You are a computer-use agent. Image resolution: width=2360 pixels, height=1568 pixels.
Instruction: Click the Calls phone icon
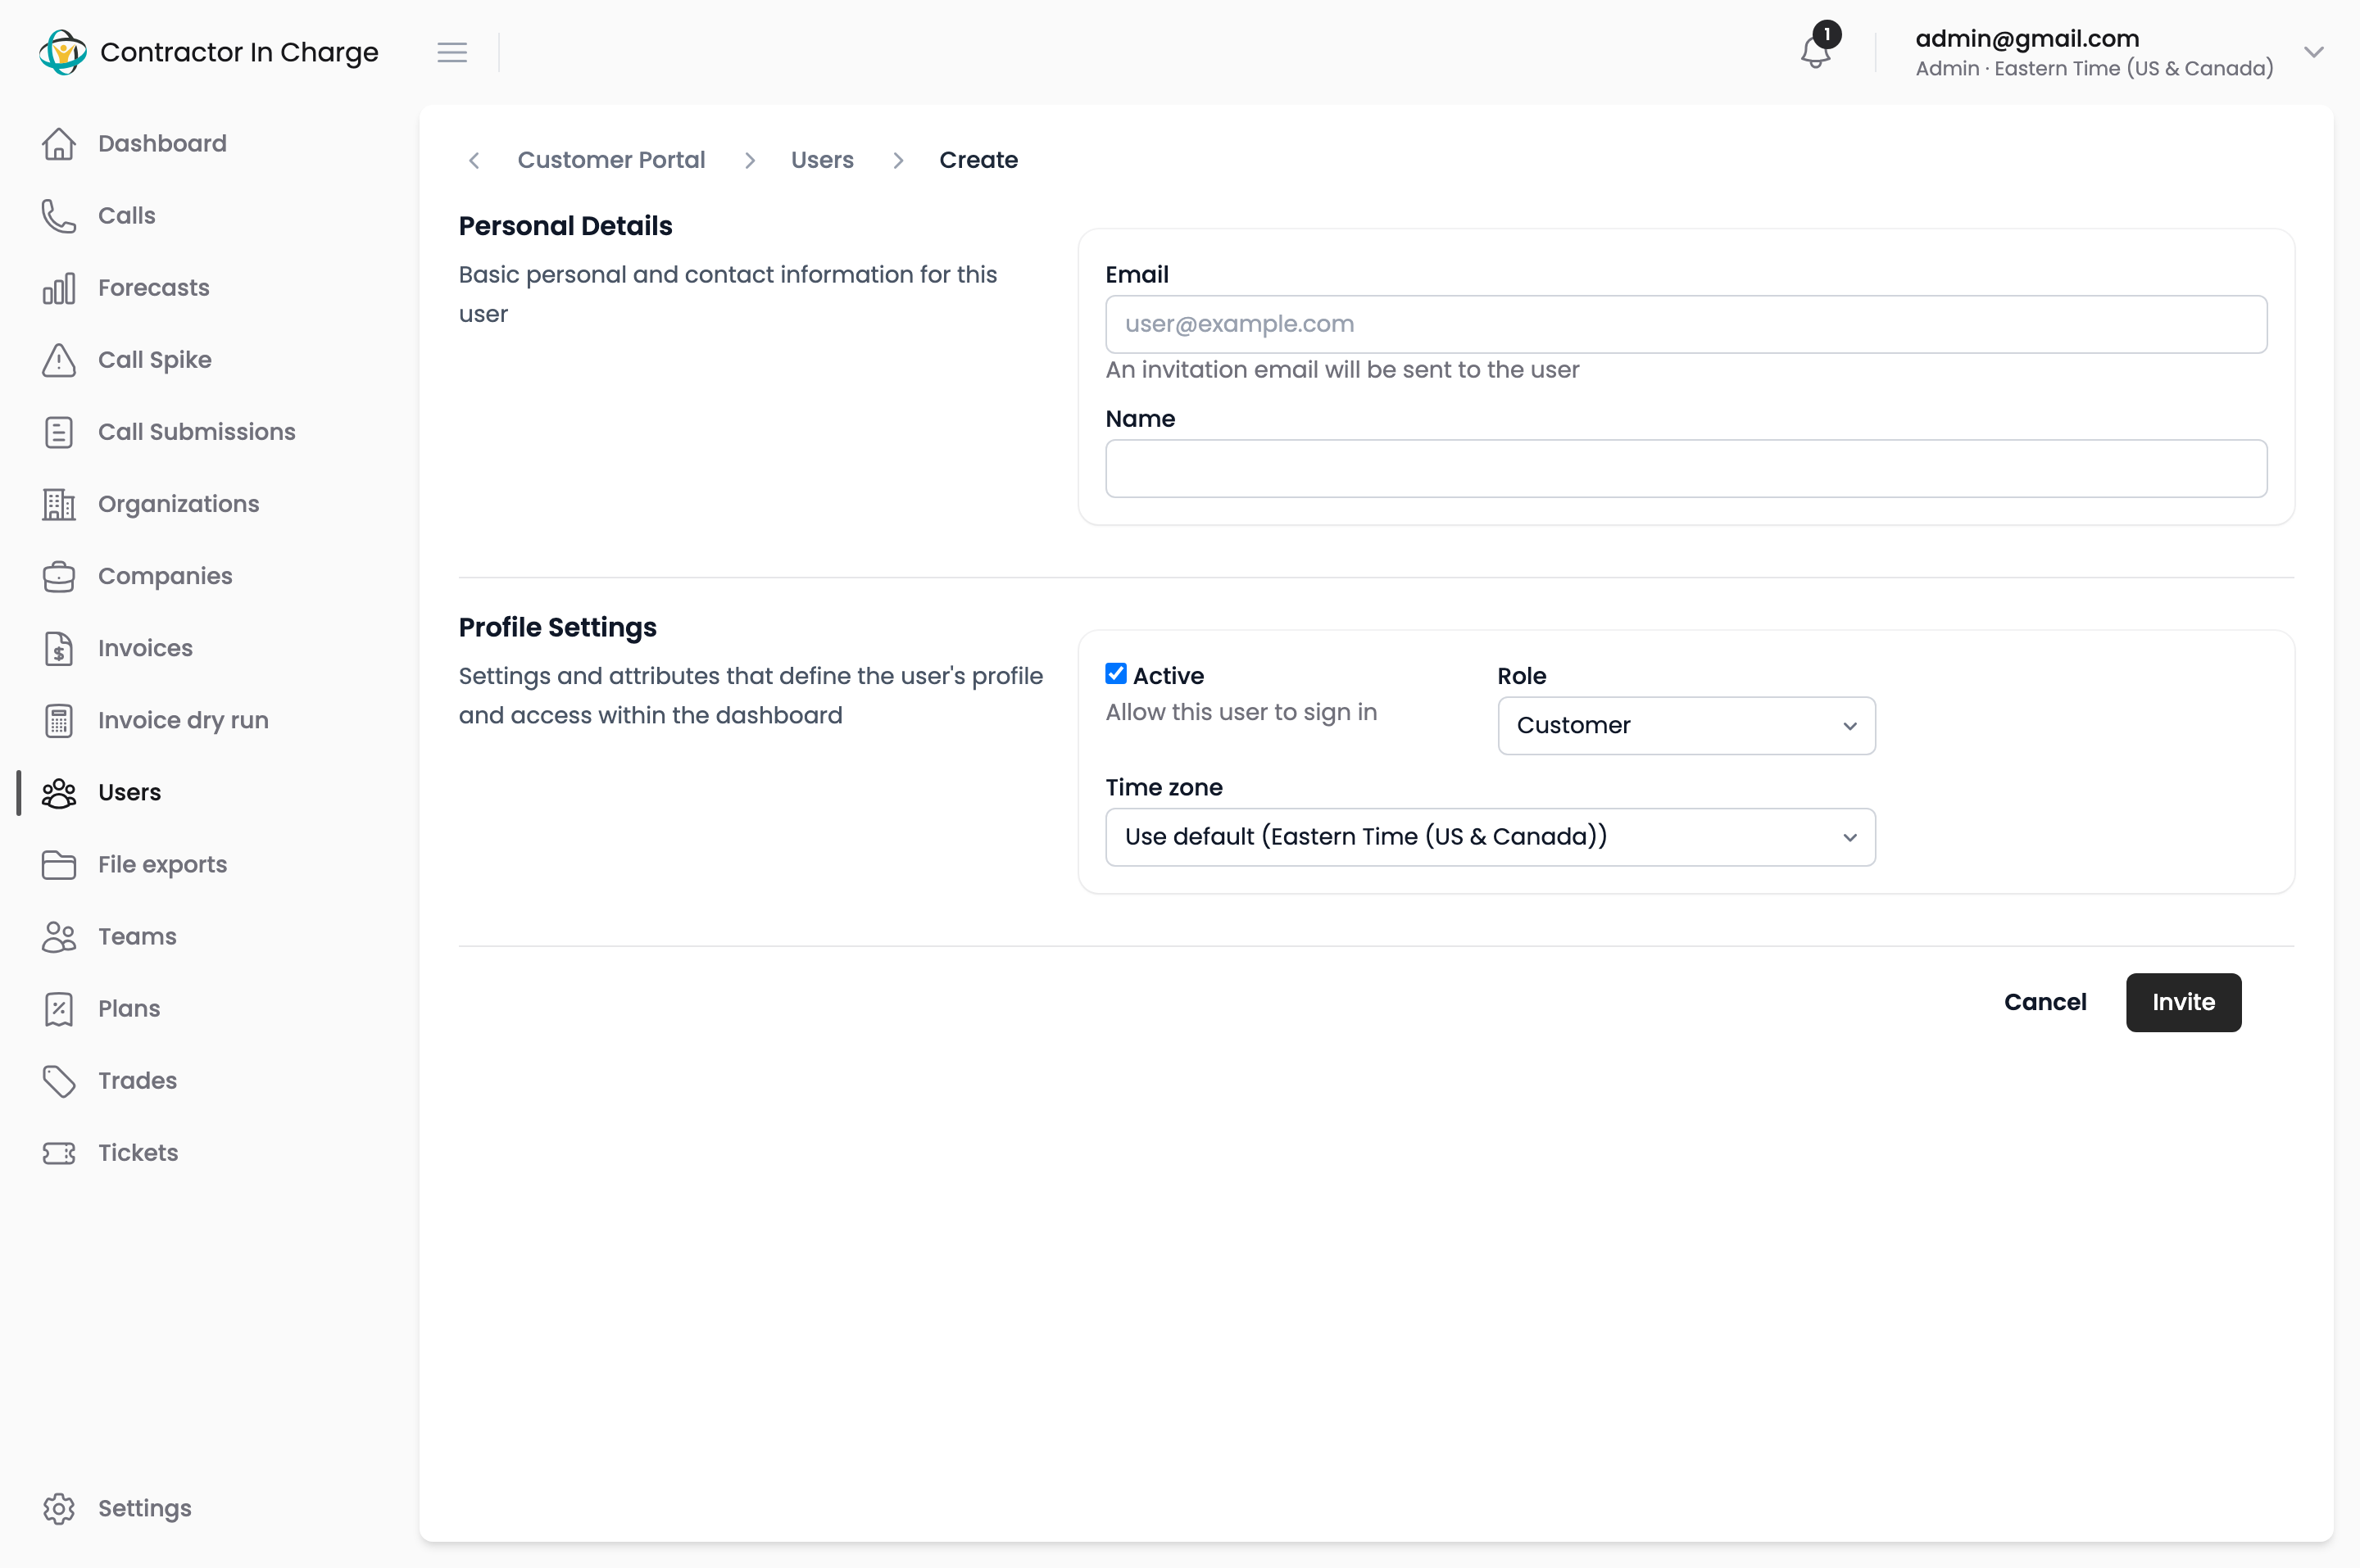[x=59, y=215]
